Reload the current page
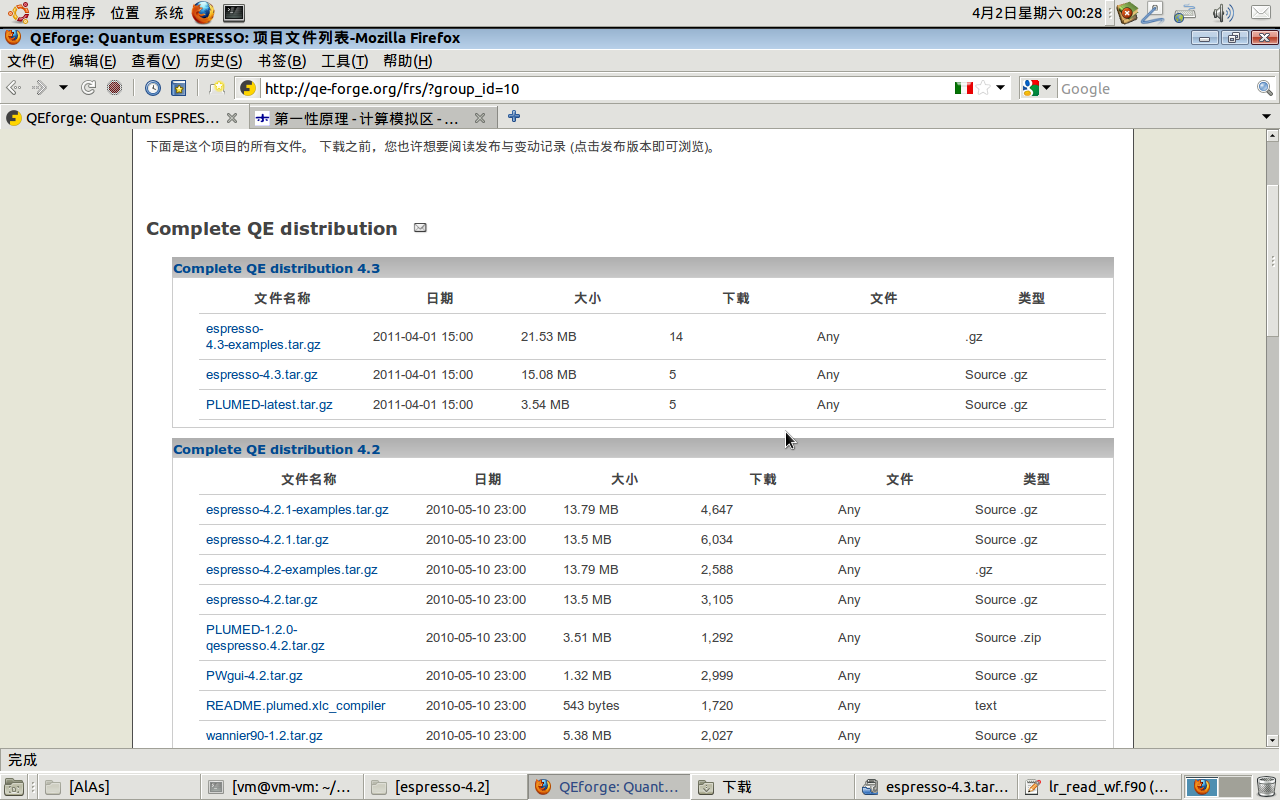Viewport: 1280px width, 800px height. point(89,88)
